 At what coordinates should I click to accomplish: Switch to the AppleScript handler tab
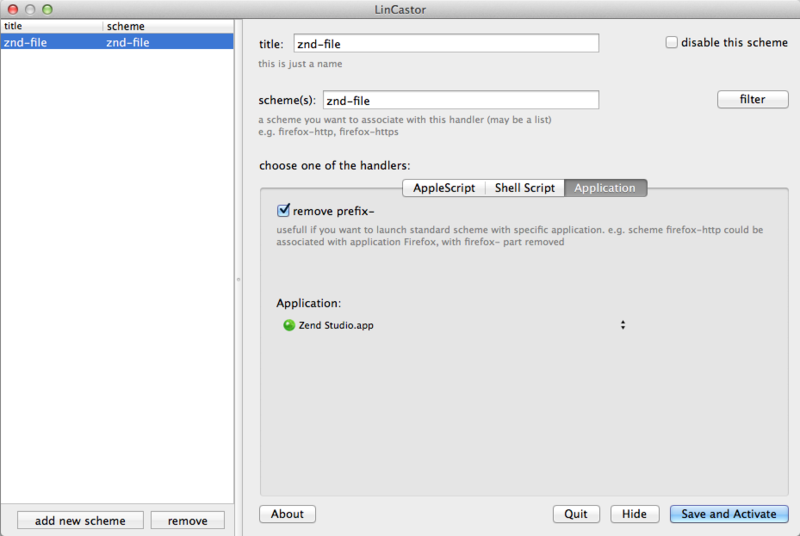[444, 188]
